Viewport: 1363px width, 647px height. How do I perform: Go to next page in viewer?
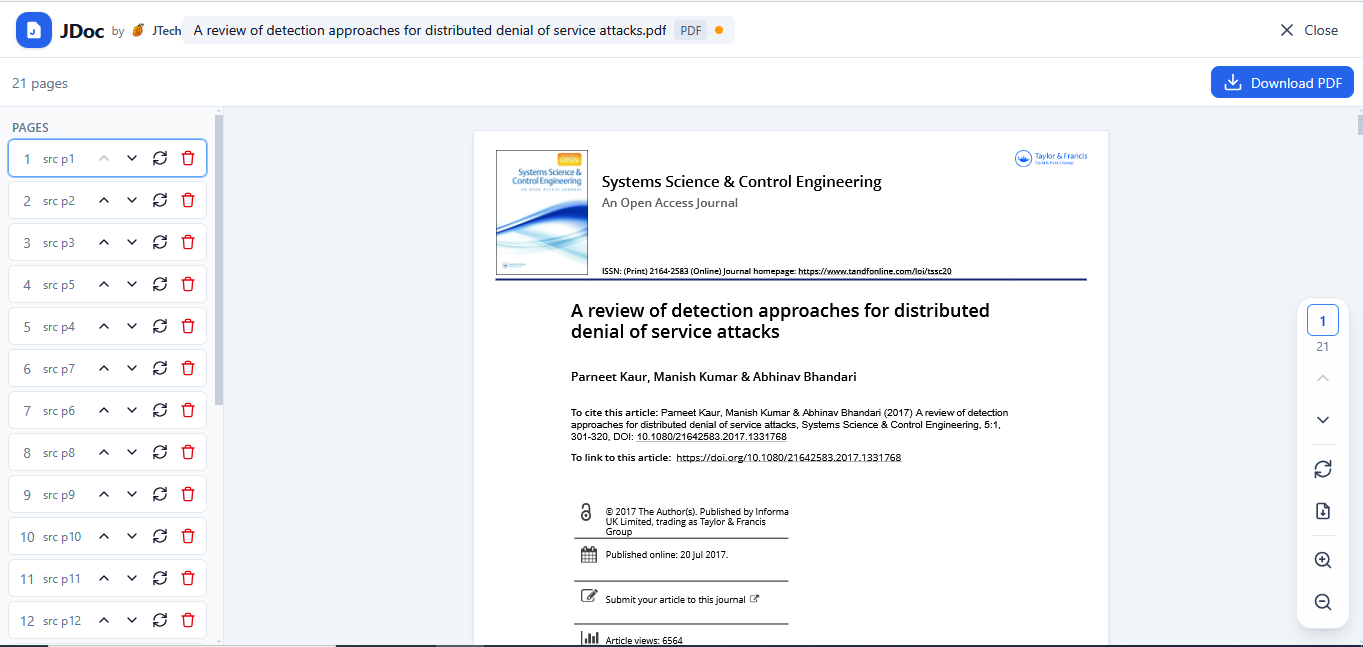(1323, 420)
